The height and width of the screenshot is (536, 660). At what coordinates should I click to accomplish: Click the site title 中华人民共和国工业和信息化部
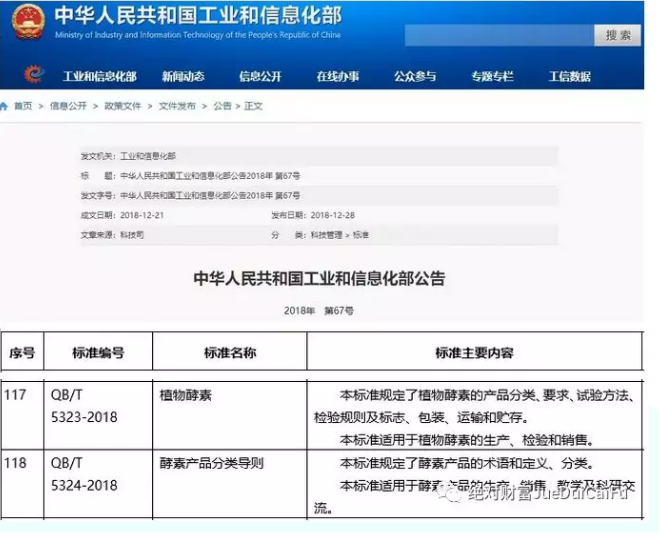pos(198,15)
